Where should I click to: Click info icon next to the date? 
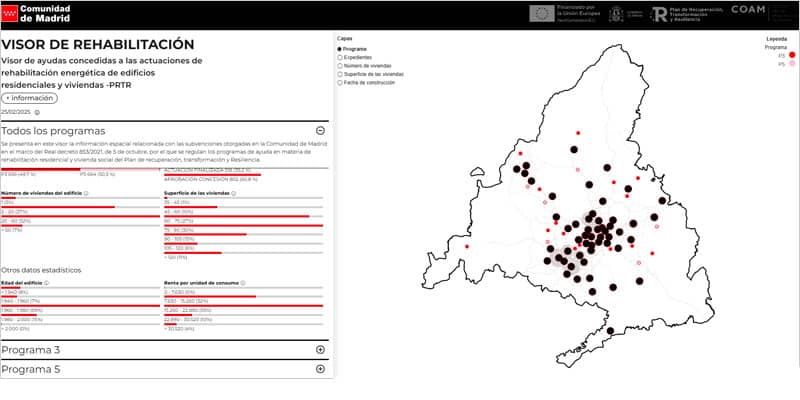(37, 112)
